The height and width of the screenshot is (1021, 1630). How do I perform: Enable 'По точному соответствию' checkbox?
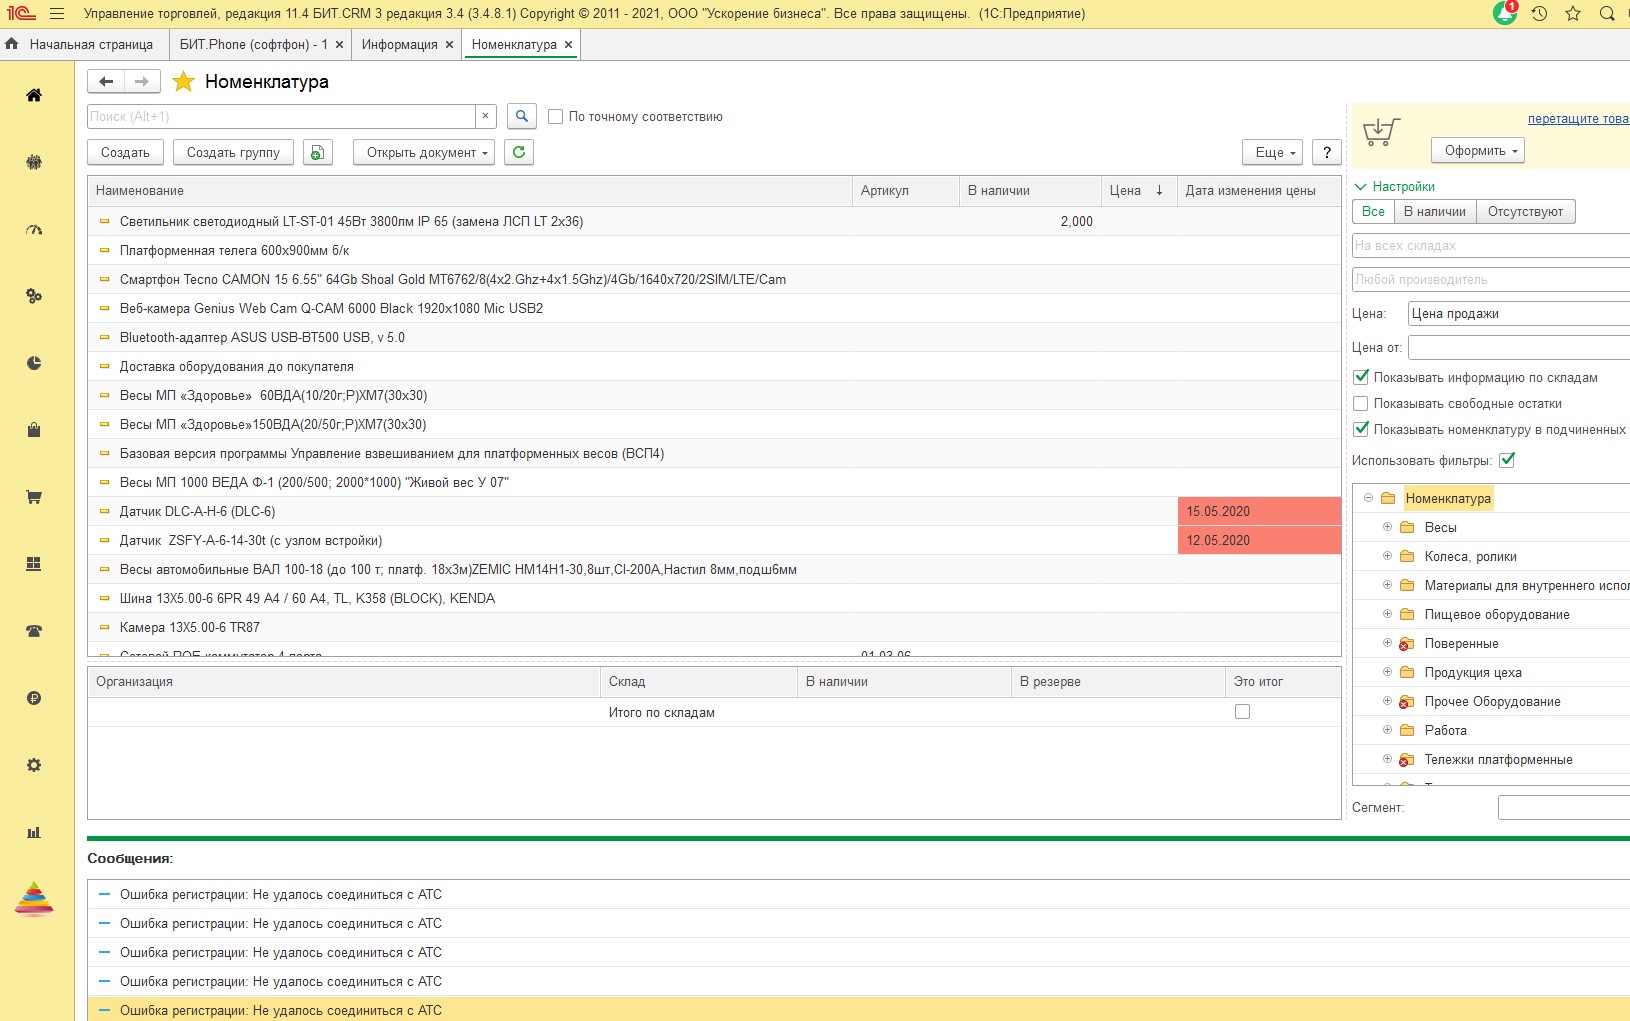pos(556,117)
